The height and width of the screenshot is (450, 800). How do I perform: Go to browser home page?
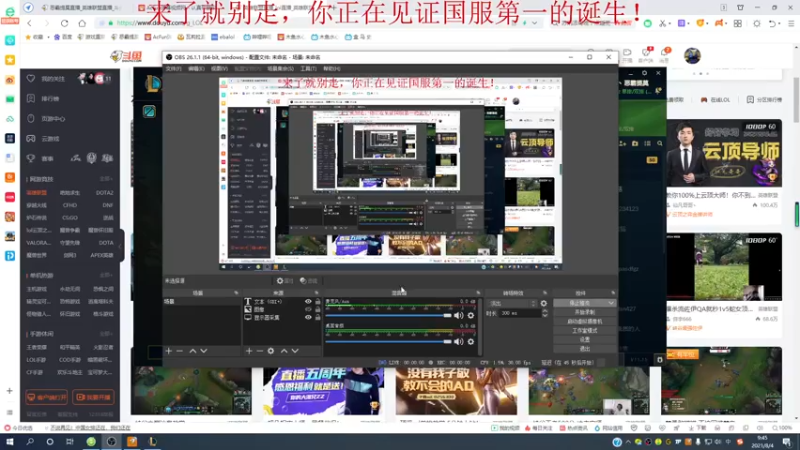(x=82, y=23)
